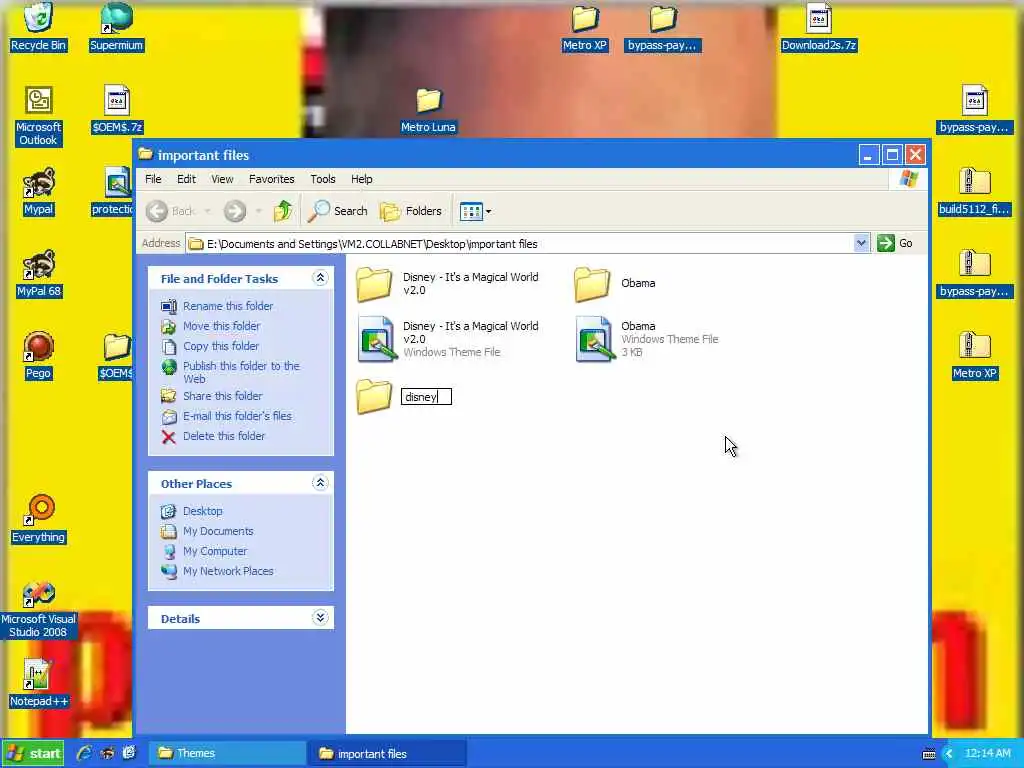Collapse the Other Places panel
This screenshot has height=768, width=1024.
click(x=320, y=483)
